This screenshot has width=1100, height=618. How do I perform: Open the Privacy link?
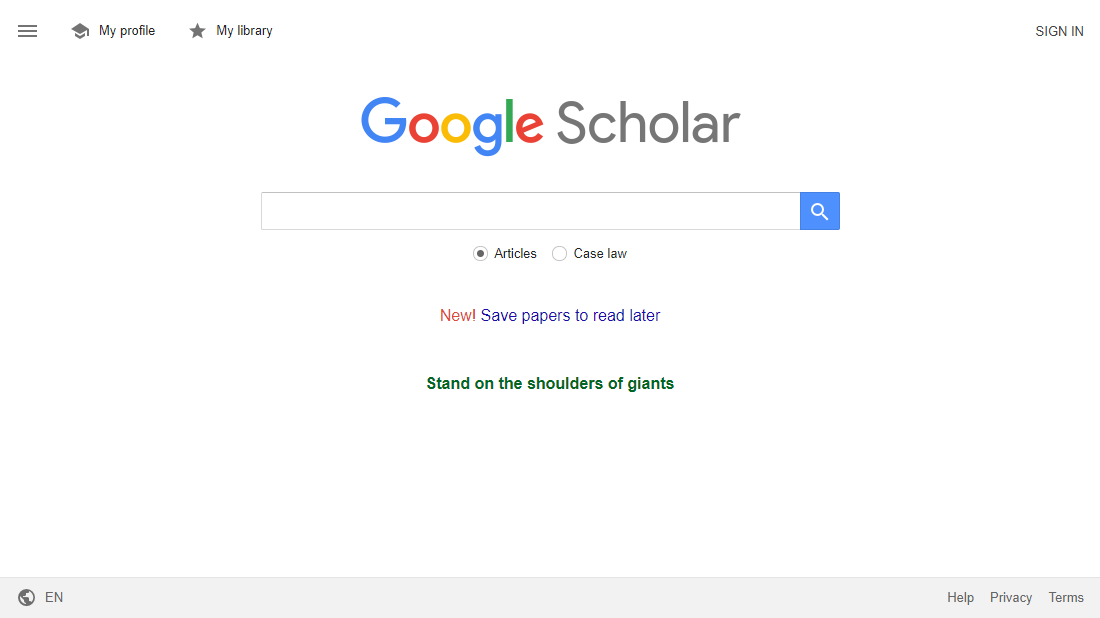(1011, 597)
